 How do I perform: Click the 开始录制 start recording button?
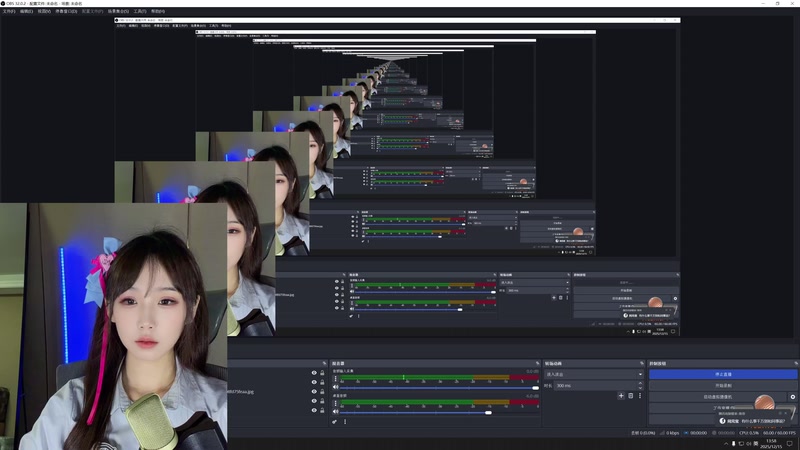point(723,386)
